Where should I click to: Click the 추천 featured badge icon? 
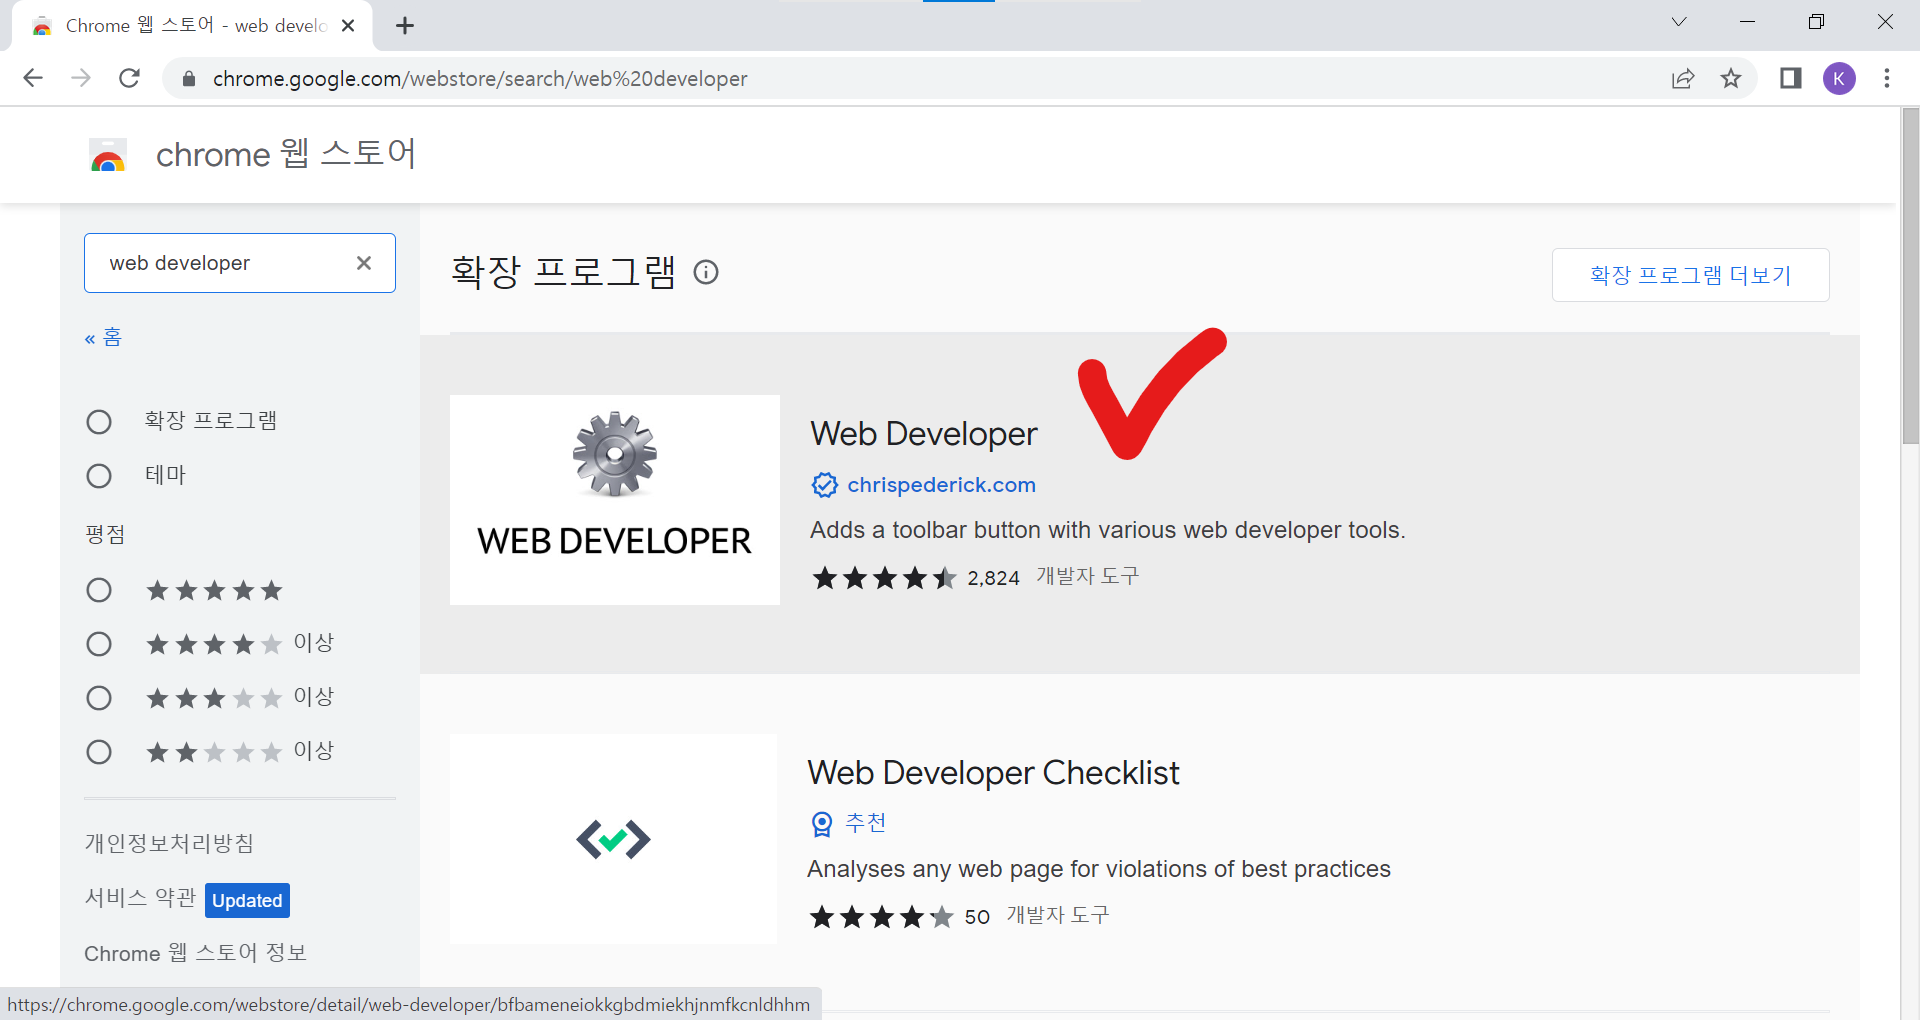(822, 824)
